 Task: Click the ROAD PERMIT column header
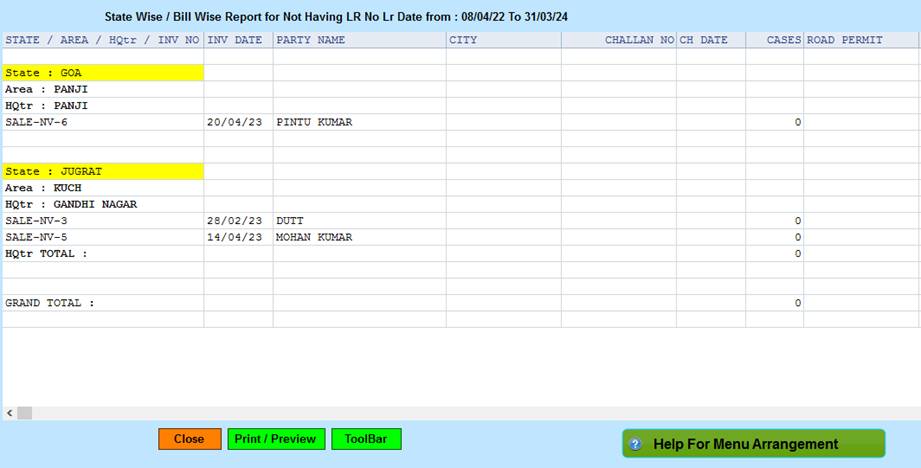pyautogui.click(x=844, y=40)
